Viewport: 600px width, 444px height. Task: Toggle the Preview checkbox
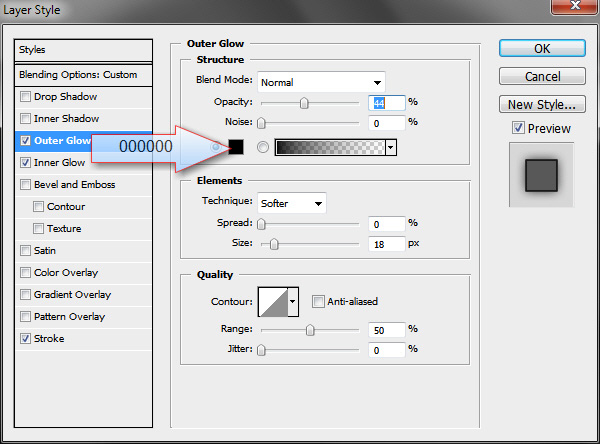pyautogui.click(x=518, y=128)
